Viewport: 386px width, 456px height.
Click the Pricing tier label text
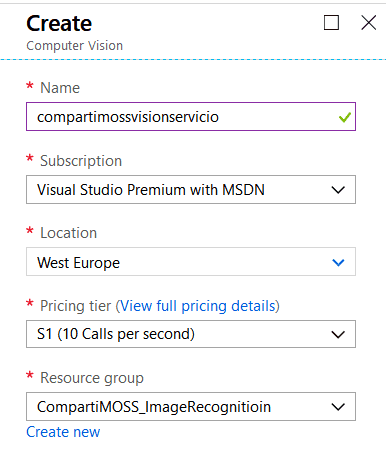coord(75,306)
